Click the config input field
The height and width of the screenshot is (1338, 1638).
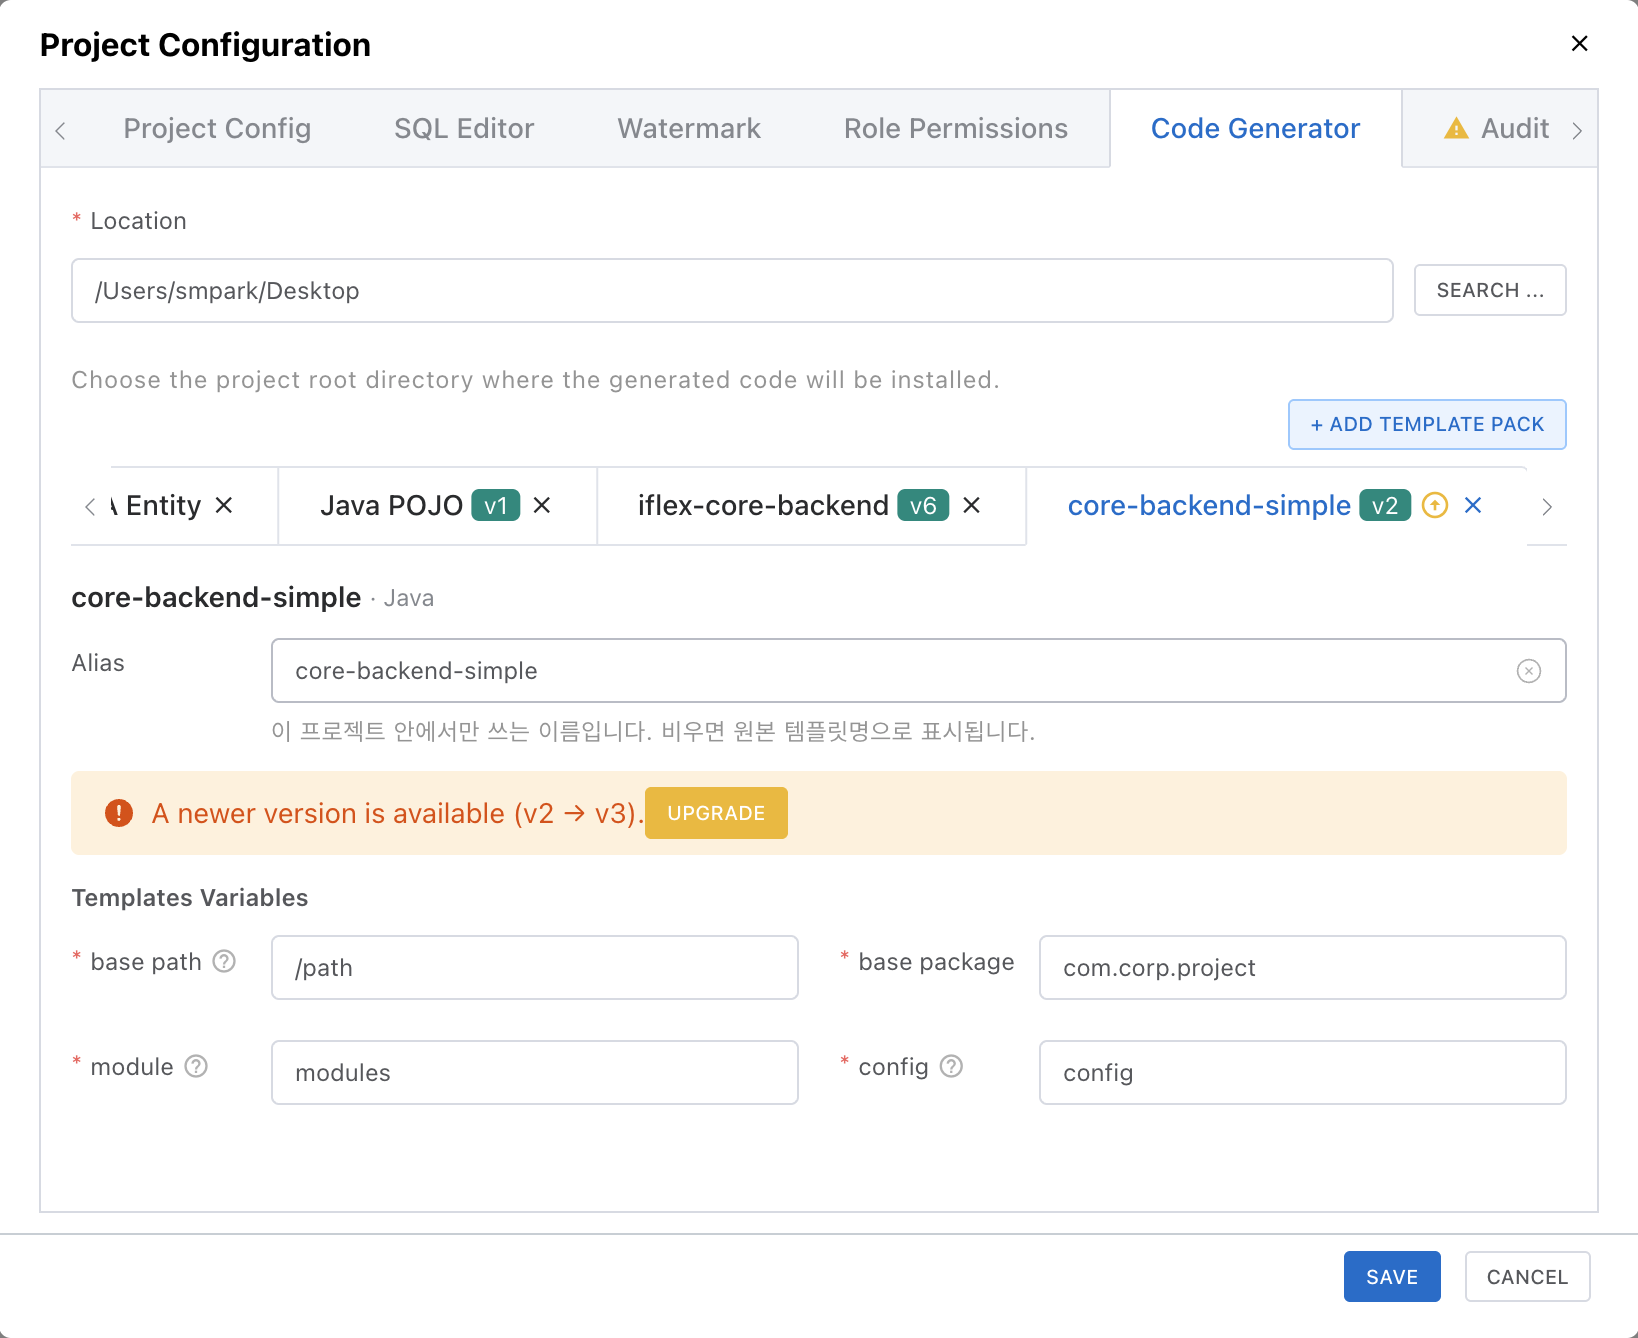[1302, 1073]
